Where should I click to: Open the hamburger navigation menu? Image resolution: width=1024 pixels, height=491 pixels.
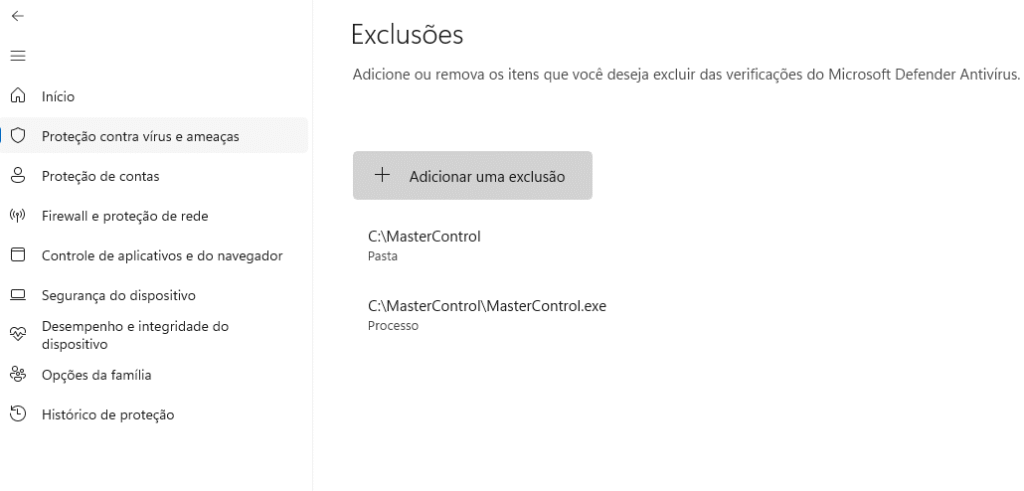click(x=18, y=56)
